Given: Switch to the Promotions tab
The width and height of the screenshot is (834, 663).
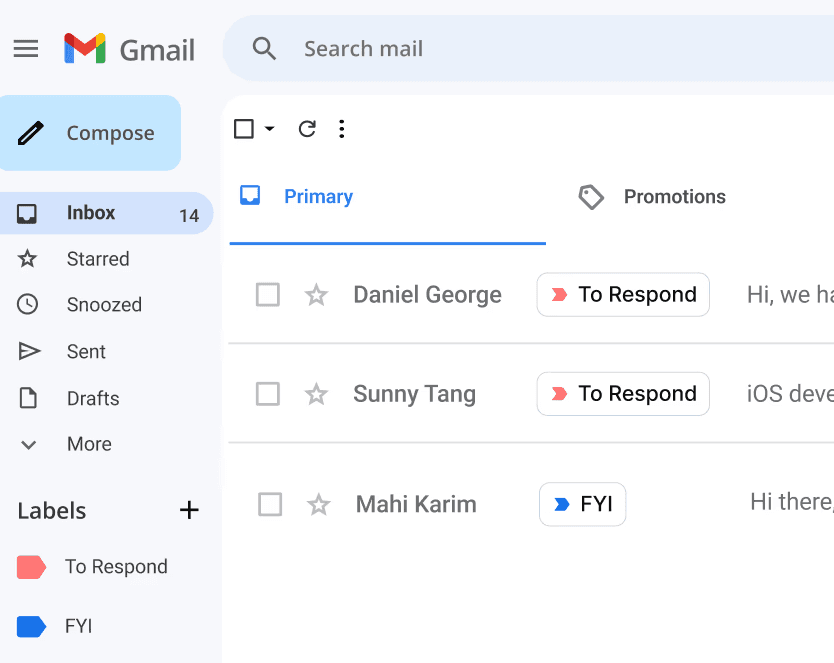Looking at the screenshot, I should click(652, 196).
